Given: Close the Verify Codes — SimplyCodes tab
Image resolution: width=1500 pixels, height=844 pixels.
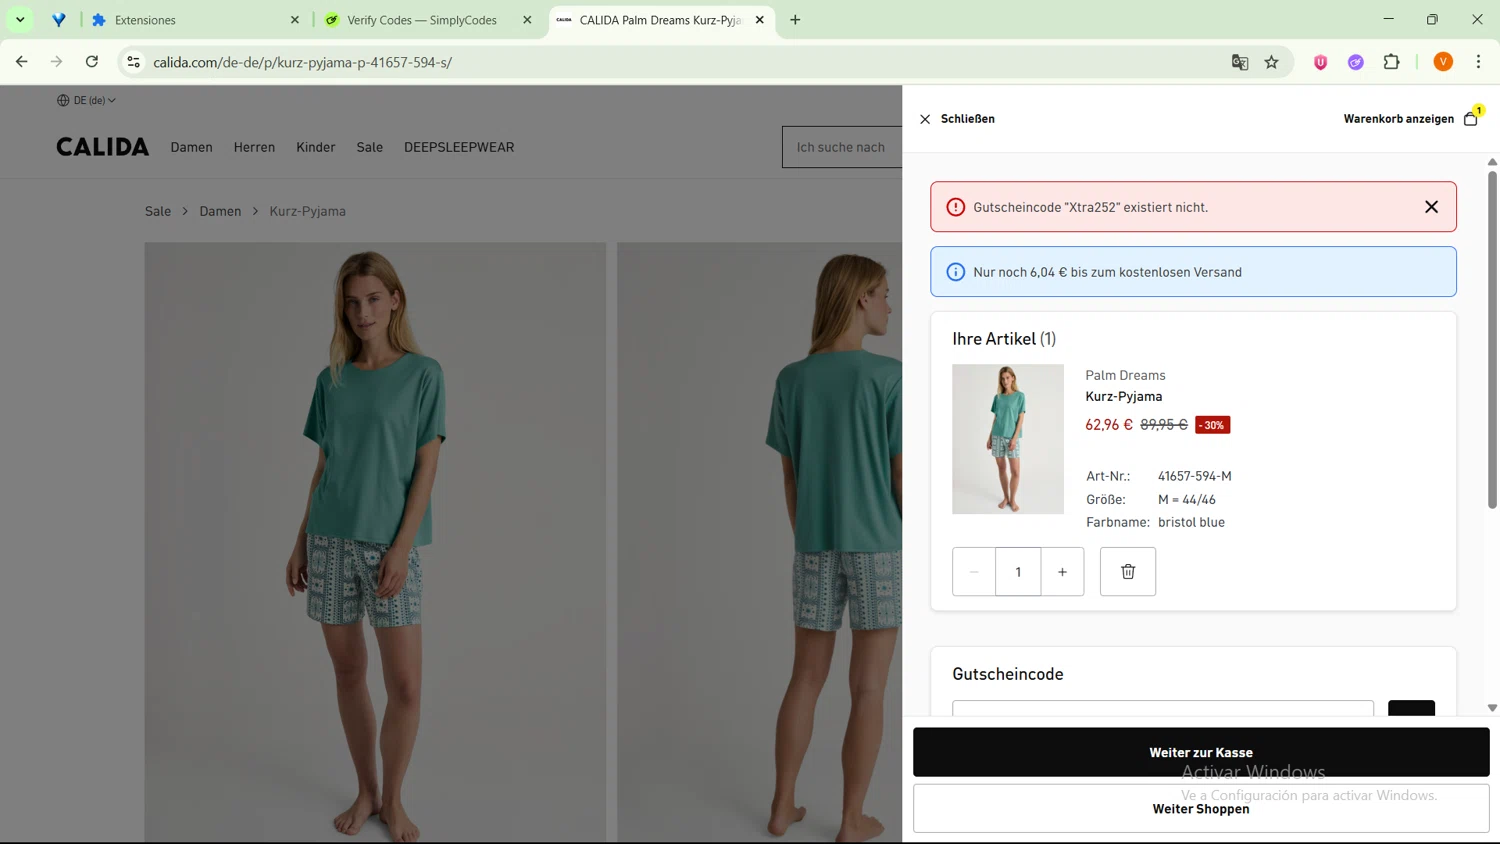Looking at the screenshot, I should [x=527, y=20].
